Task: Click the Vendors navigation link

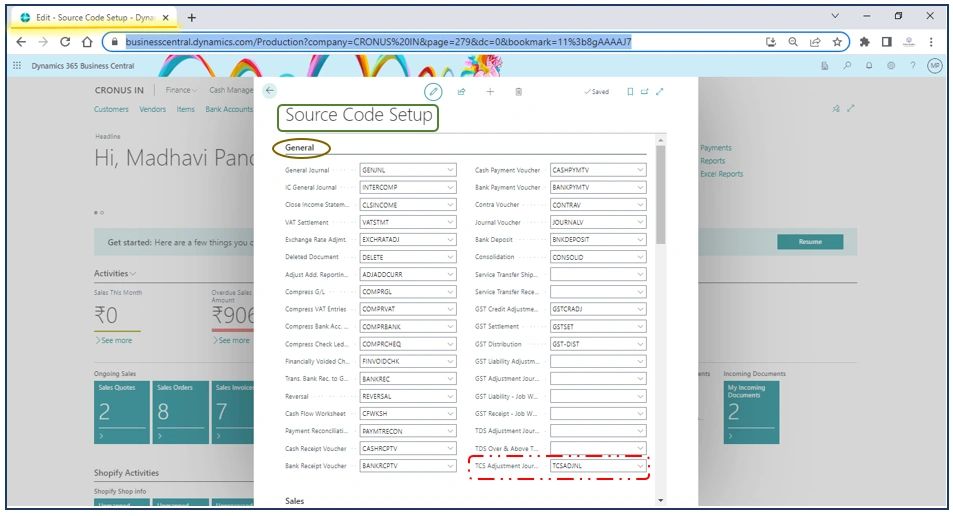Action: coord(152,109)
